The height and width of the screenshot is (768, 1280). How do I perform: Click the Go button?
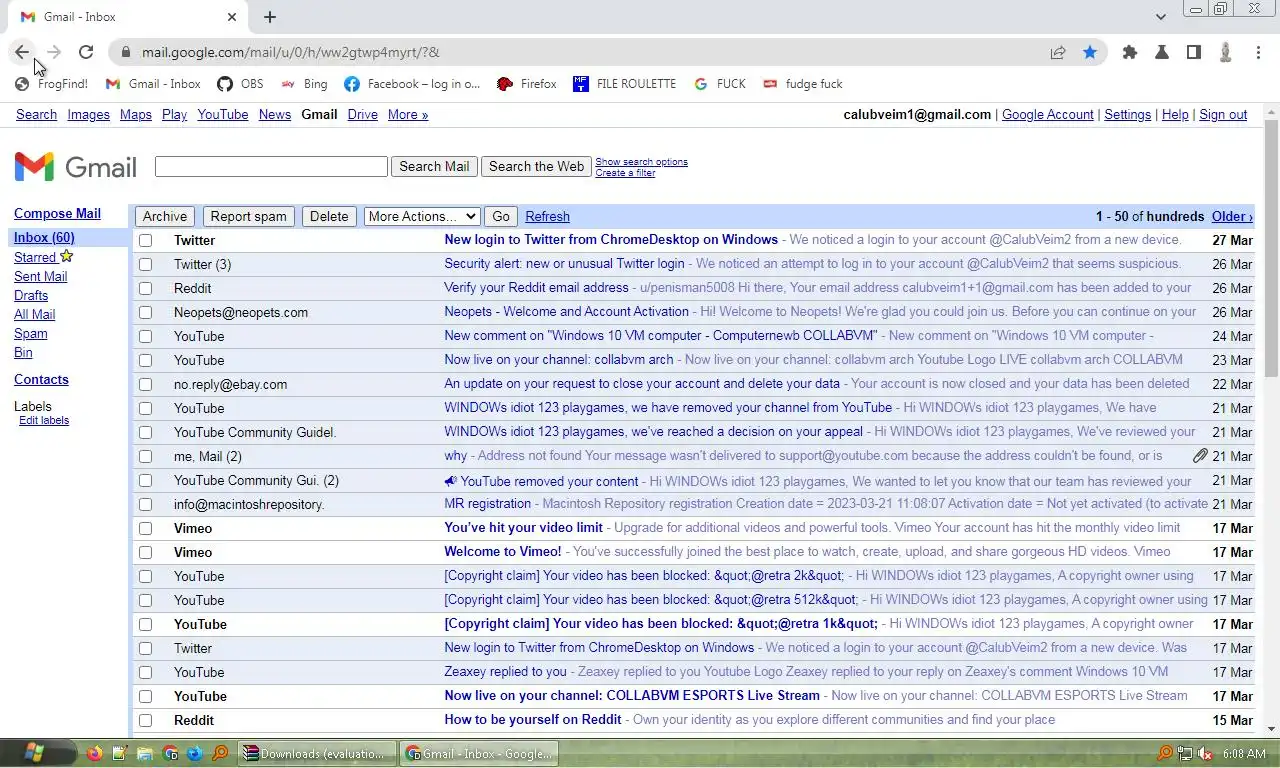501,216
